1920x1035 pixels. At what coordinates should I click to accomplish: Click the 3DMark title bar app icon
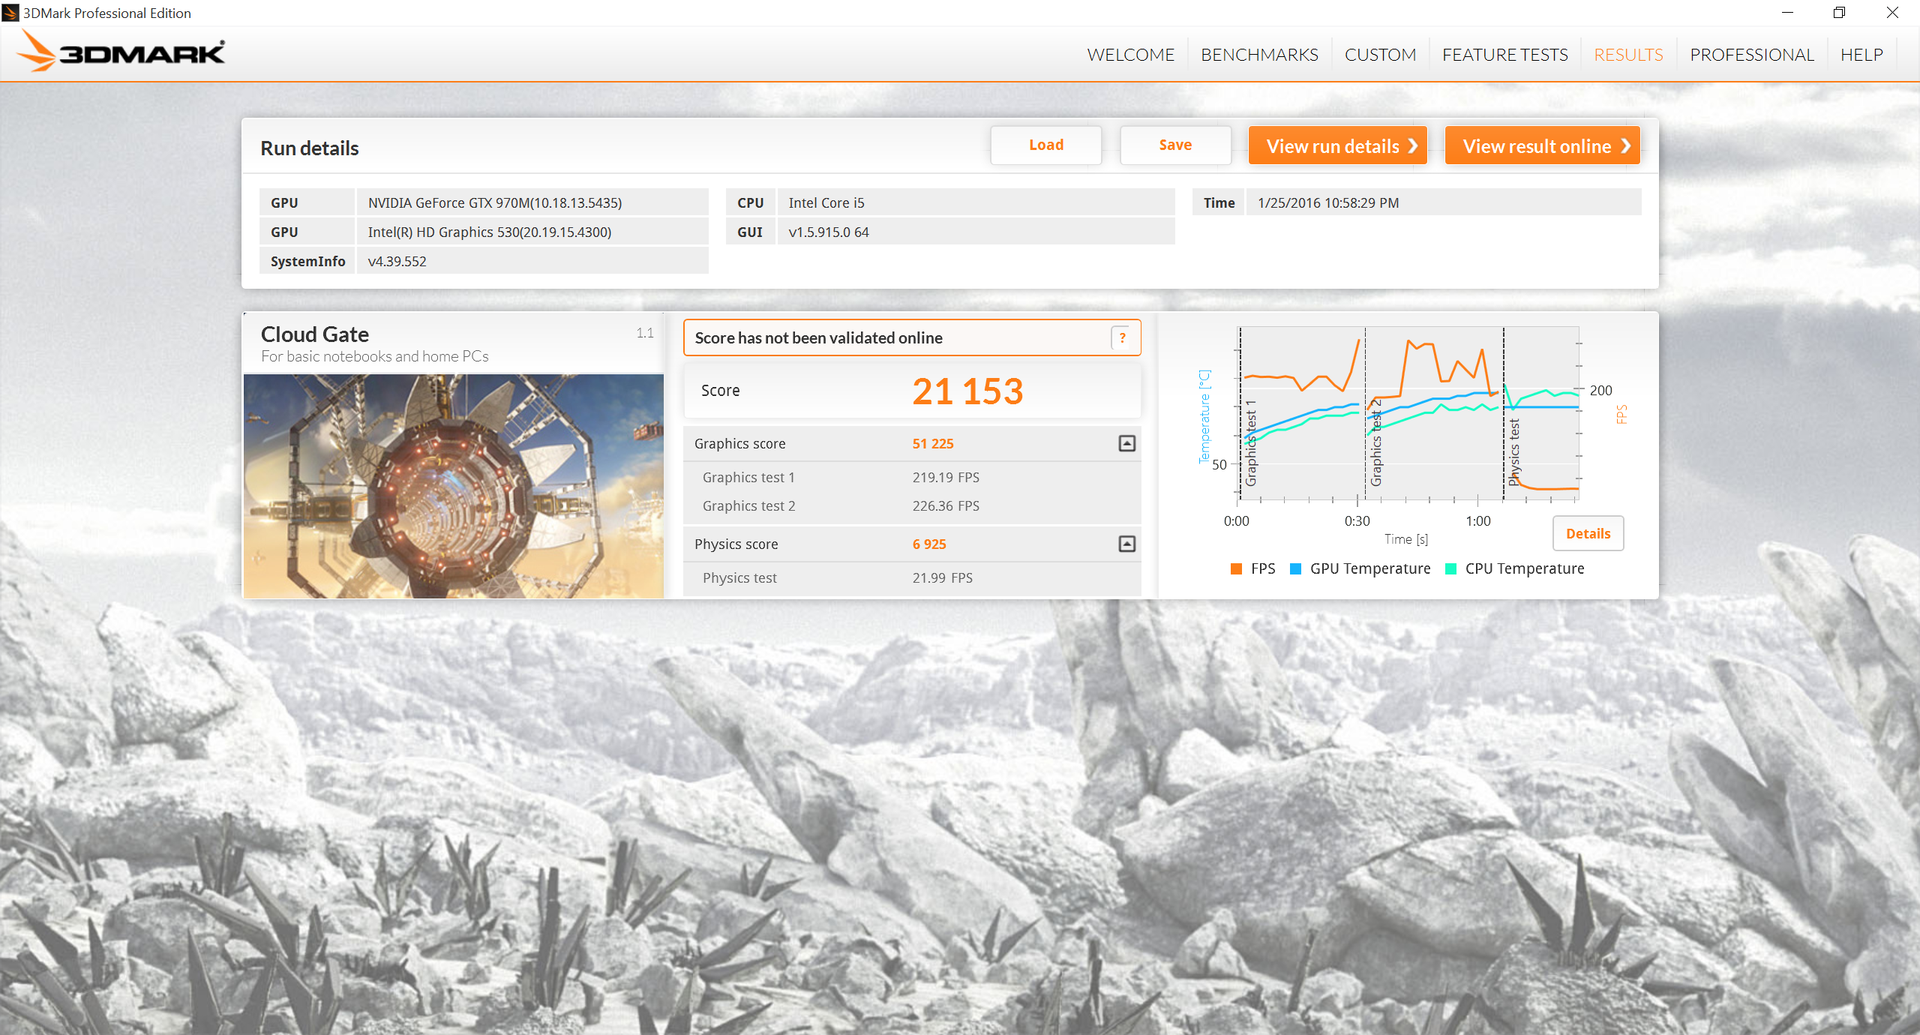[10, 13]
